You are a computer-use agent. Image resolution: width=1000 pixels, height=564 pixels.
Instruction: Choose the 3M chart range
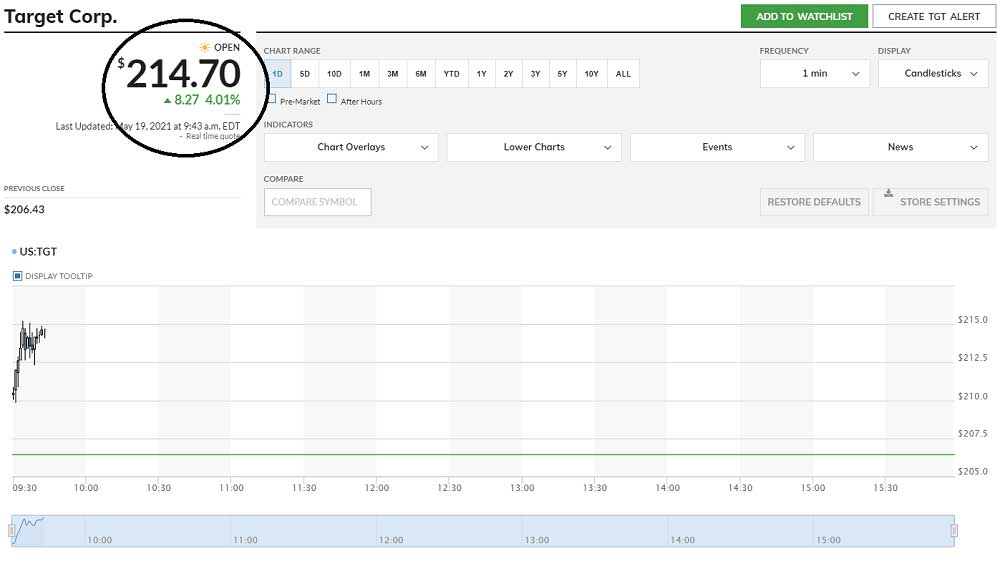[393, 74]
